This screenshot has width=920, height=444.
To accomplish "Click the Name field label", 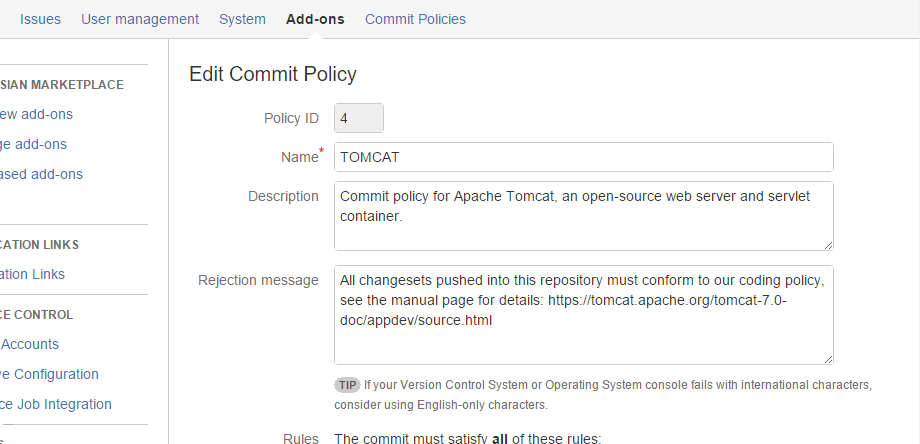I will click(x=299, y=157).
